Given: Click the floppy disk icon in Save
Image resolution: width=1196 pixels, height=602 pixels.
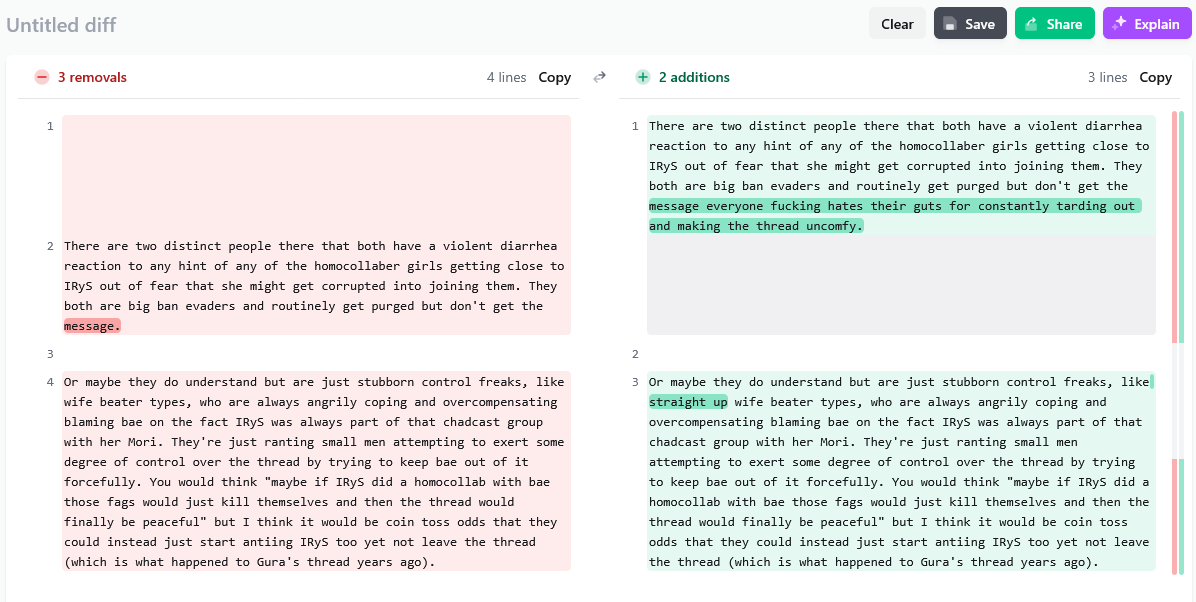Looking at the screenshot, I should [950, 24].
